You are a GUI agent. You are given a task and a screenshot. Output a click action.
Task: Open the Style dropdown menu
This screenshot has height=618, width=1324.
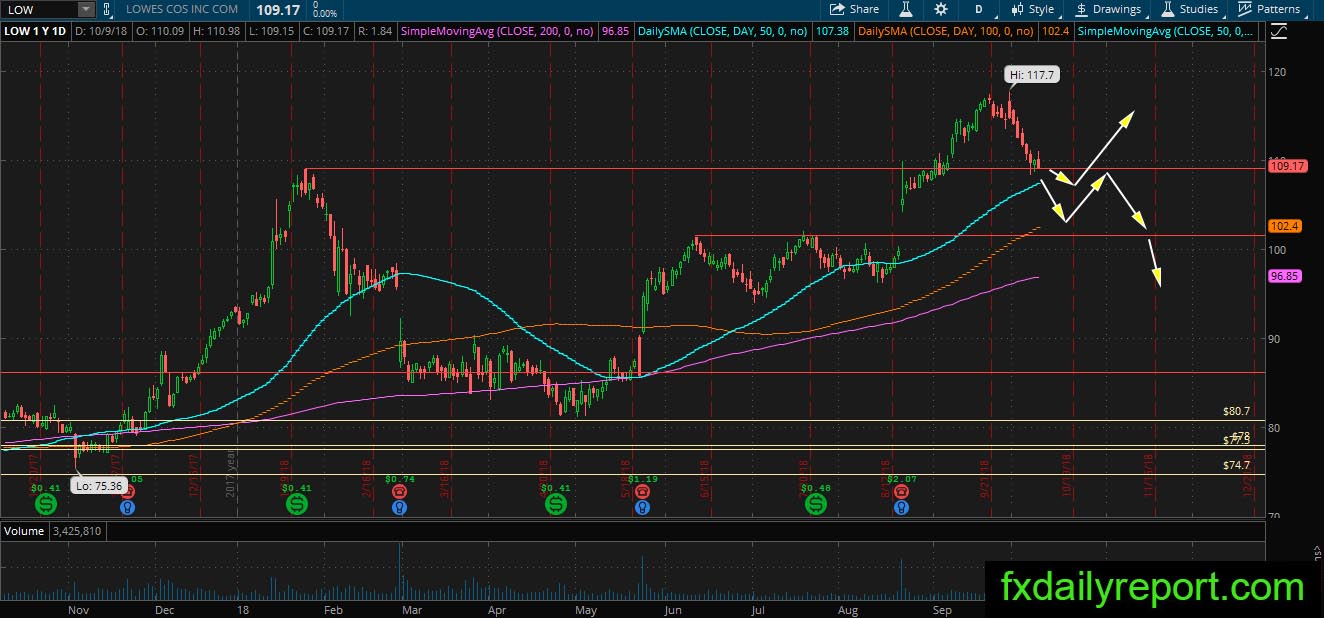[1033, 9]
